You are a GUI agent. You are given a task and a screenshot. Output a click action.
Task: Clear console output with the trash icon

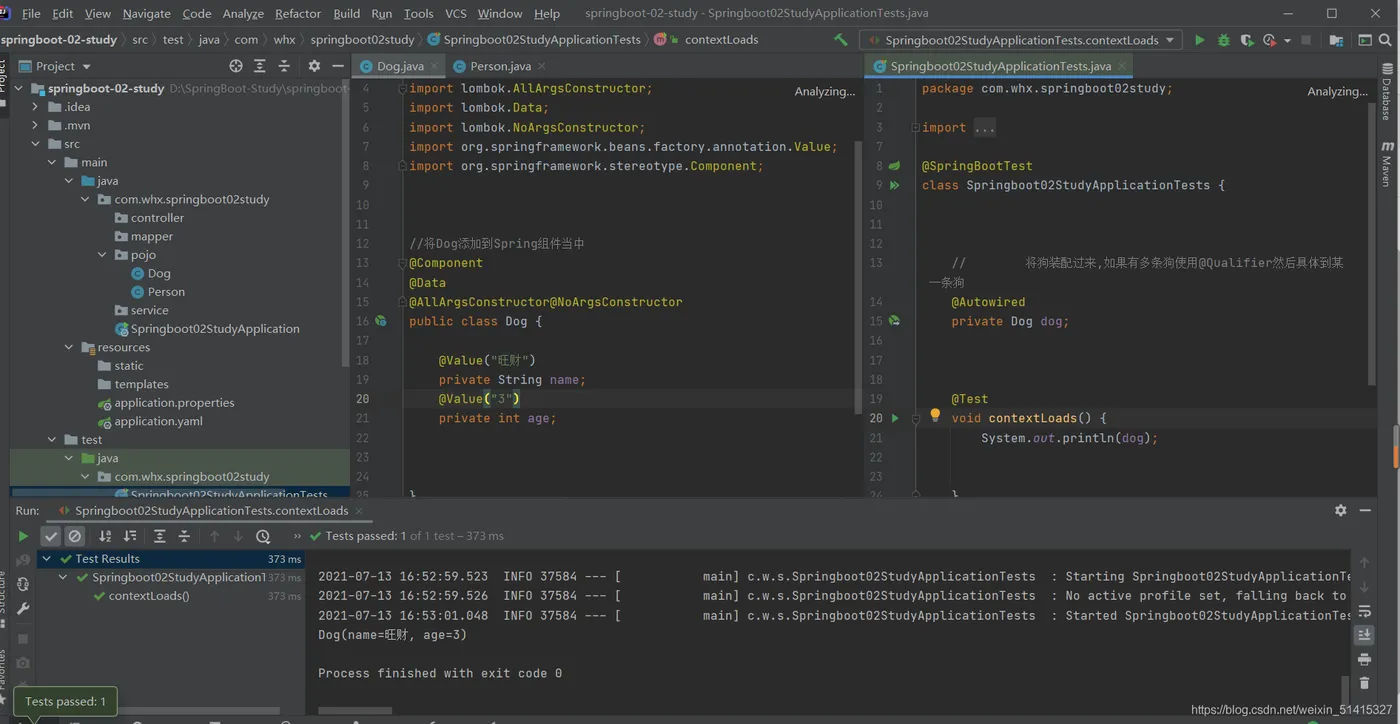pos(1364,683)
